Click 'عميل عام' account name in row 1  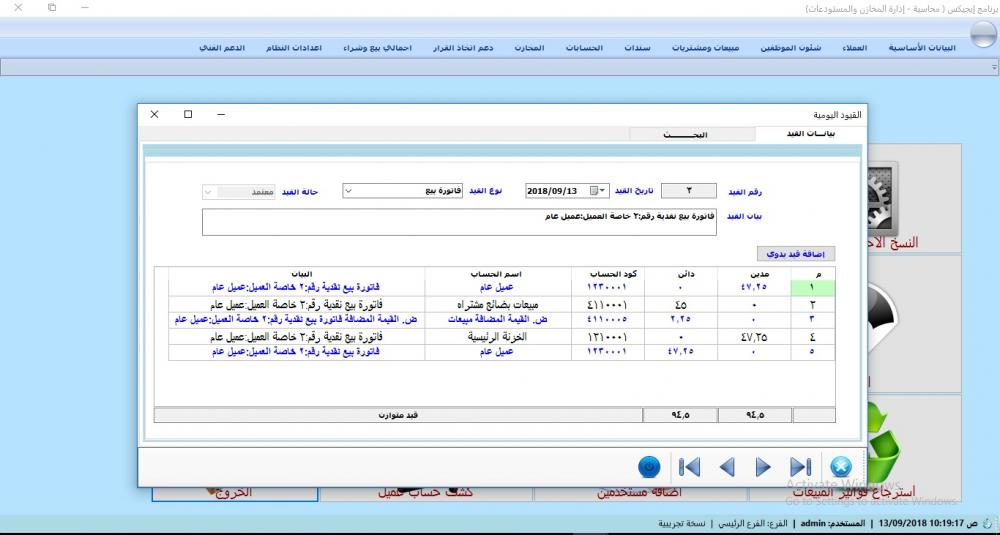[x=497, y=288]
